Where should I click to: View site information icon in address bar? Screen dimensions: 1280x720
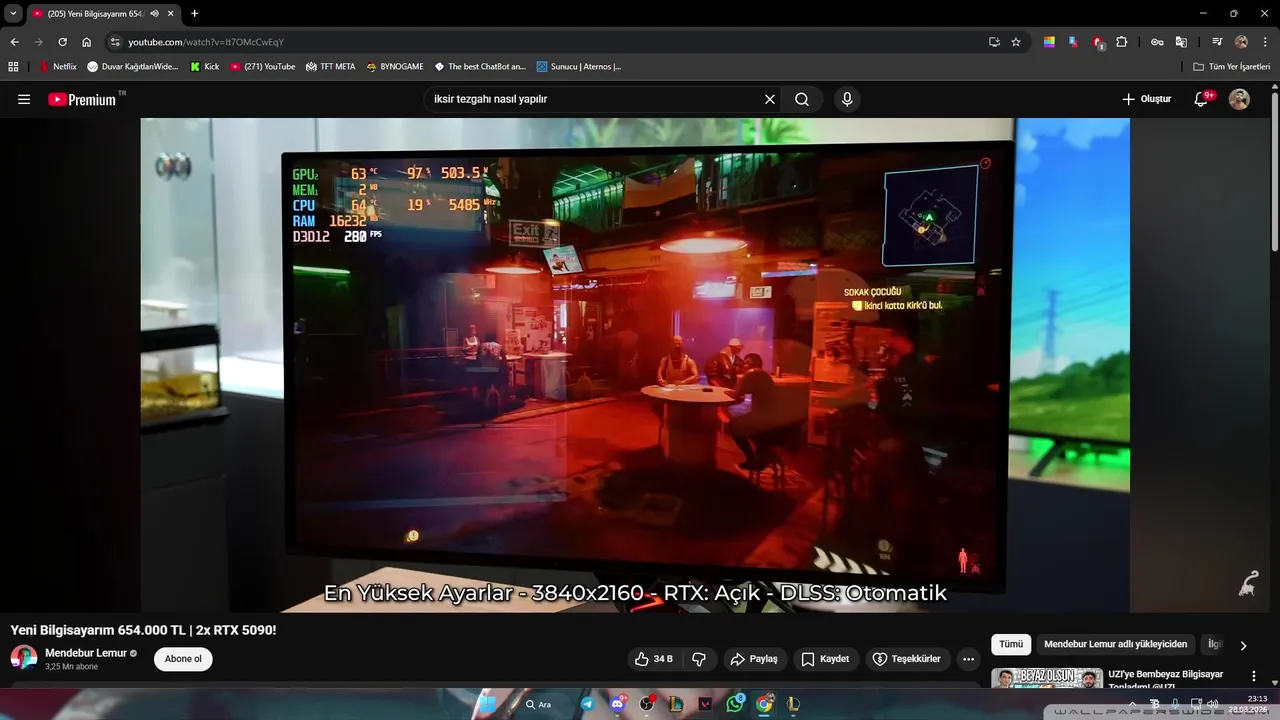click(x=115, y=42)
